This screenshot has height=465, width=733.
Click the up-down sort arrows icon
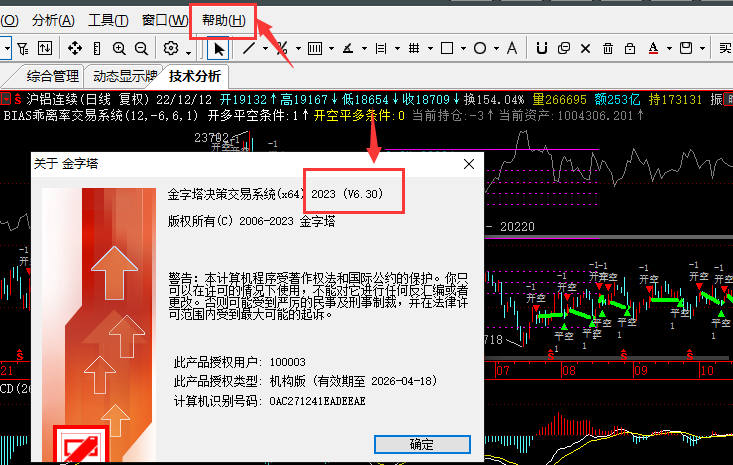[x=45, y=48]
